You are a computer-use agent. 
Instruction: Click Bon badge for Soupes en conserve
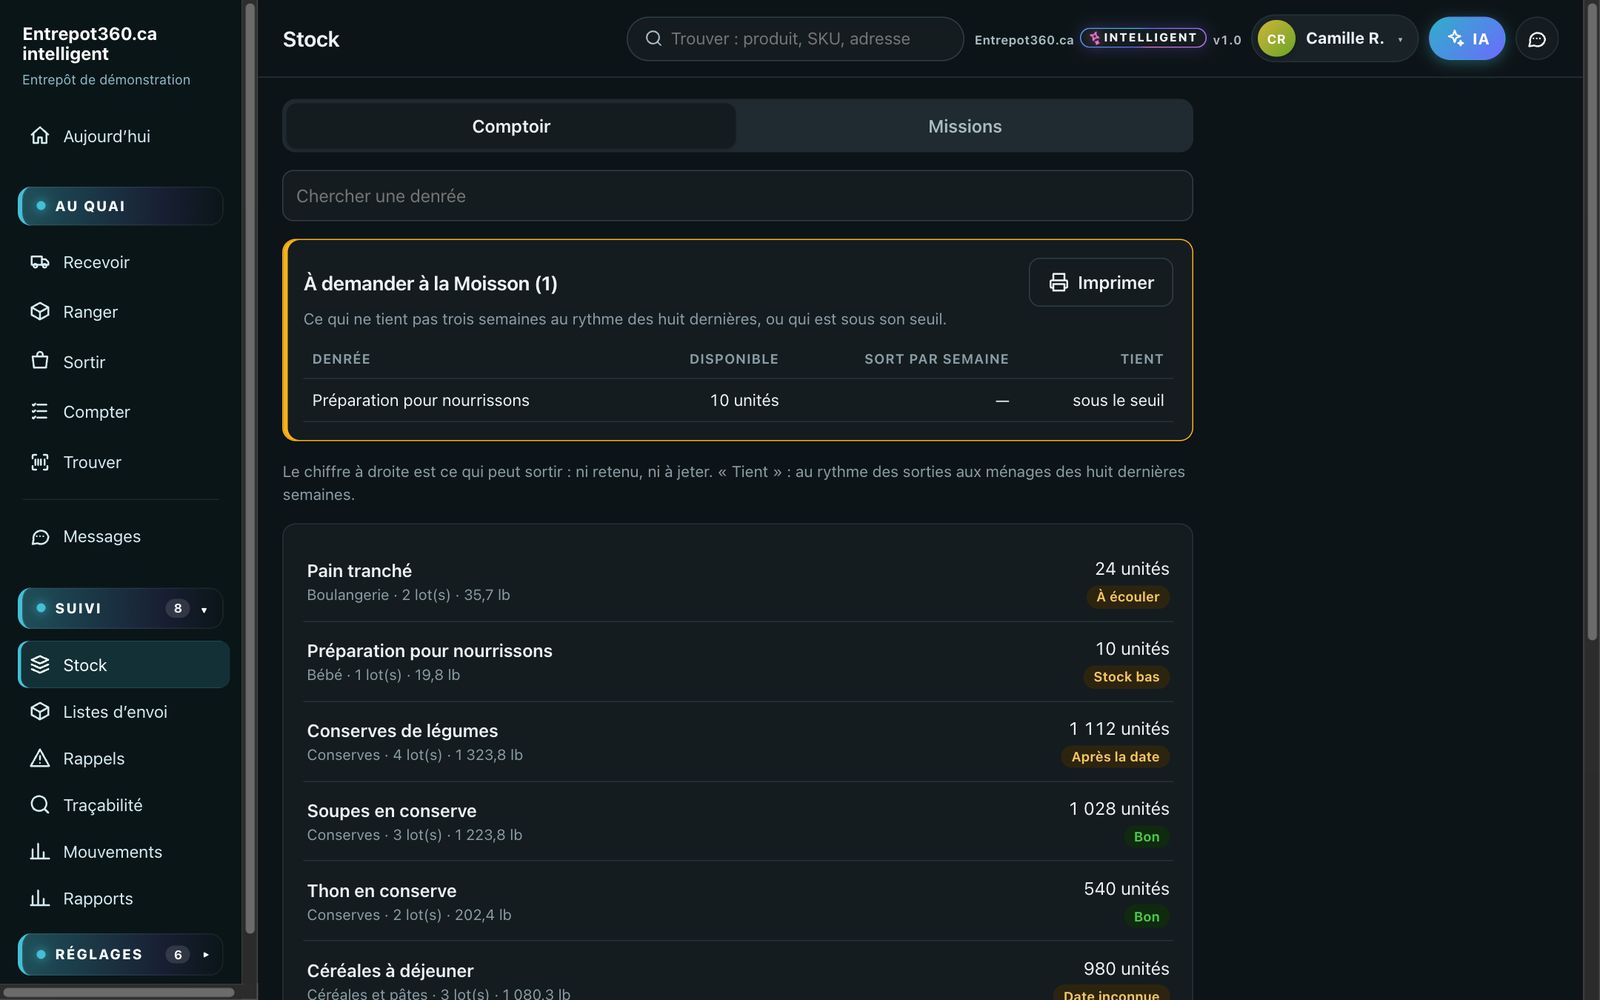pos(1146,837)
